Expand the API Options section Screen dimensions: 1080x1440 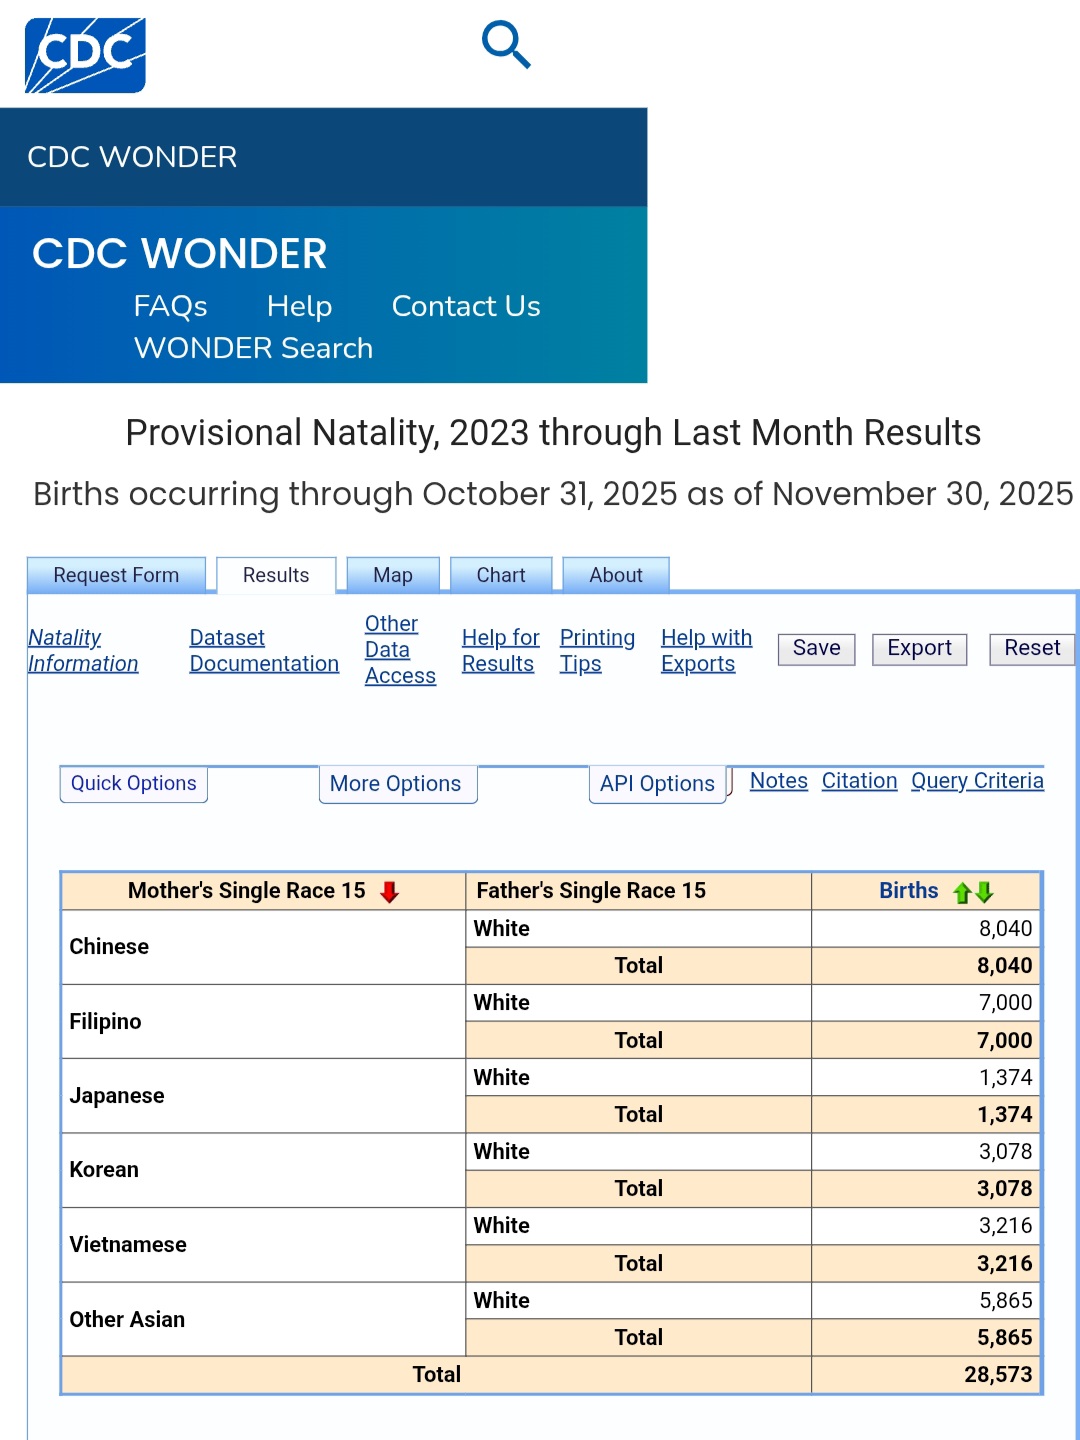pos(657,784)
